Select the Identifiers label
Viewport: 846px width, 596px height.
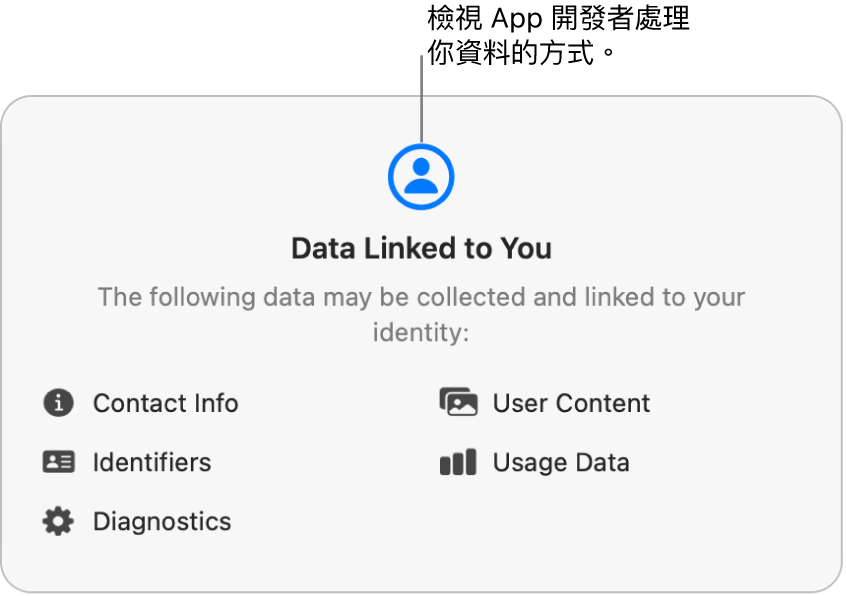click(152, 462)
